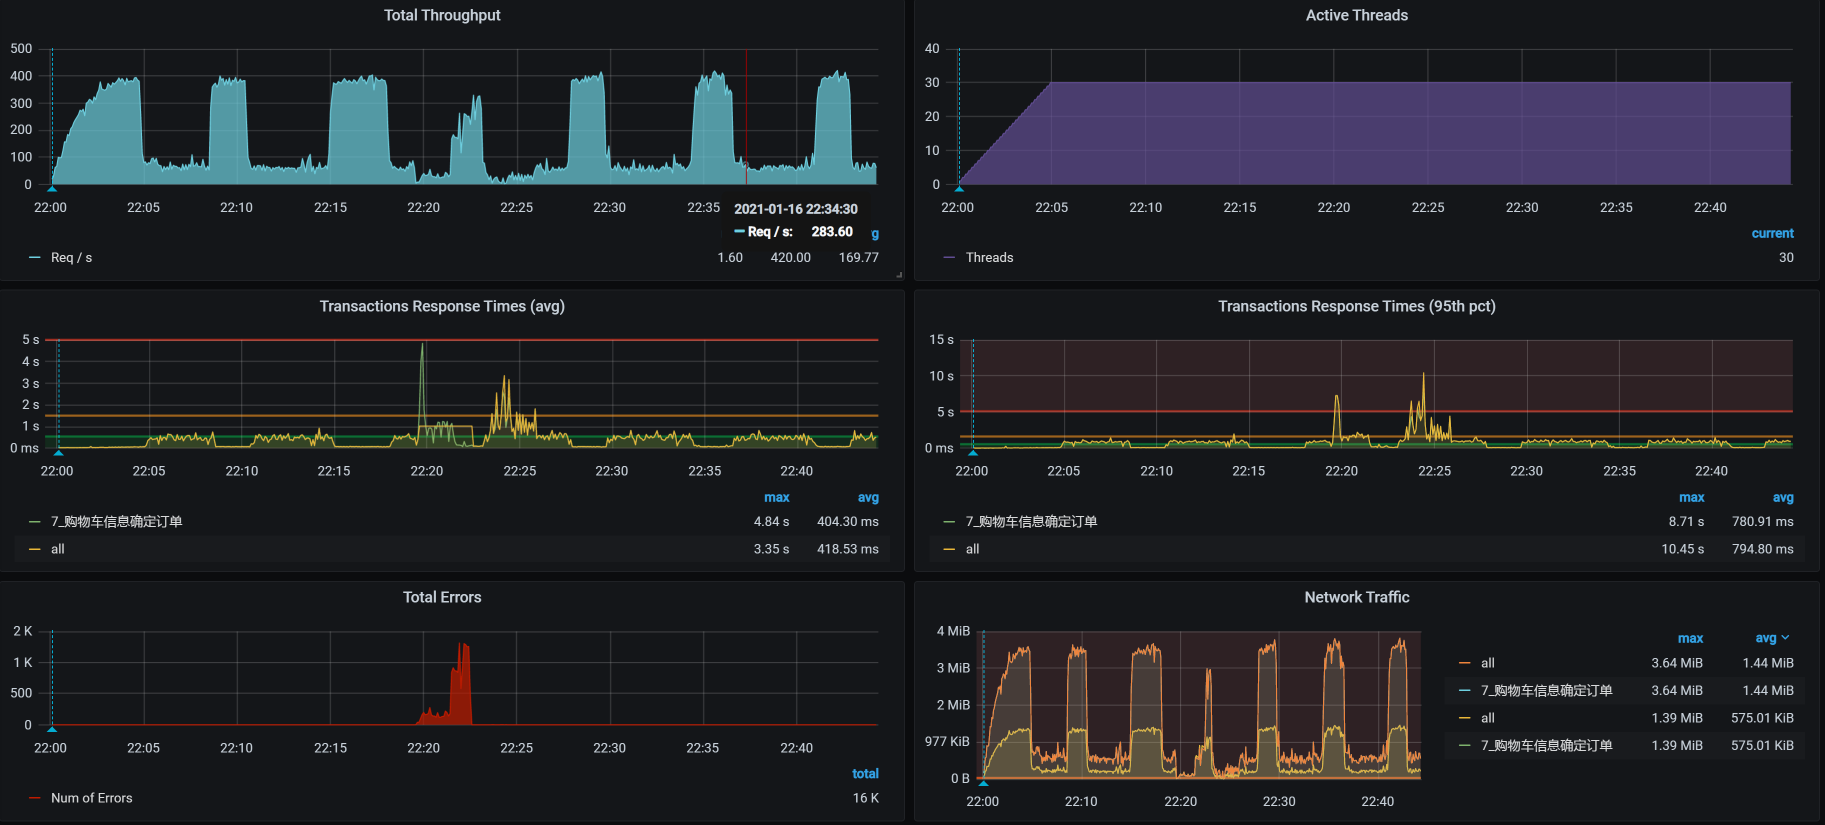Click the blue annotation marker under Total Errors graph
1825x825 pixels.
click(52, 728)
